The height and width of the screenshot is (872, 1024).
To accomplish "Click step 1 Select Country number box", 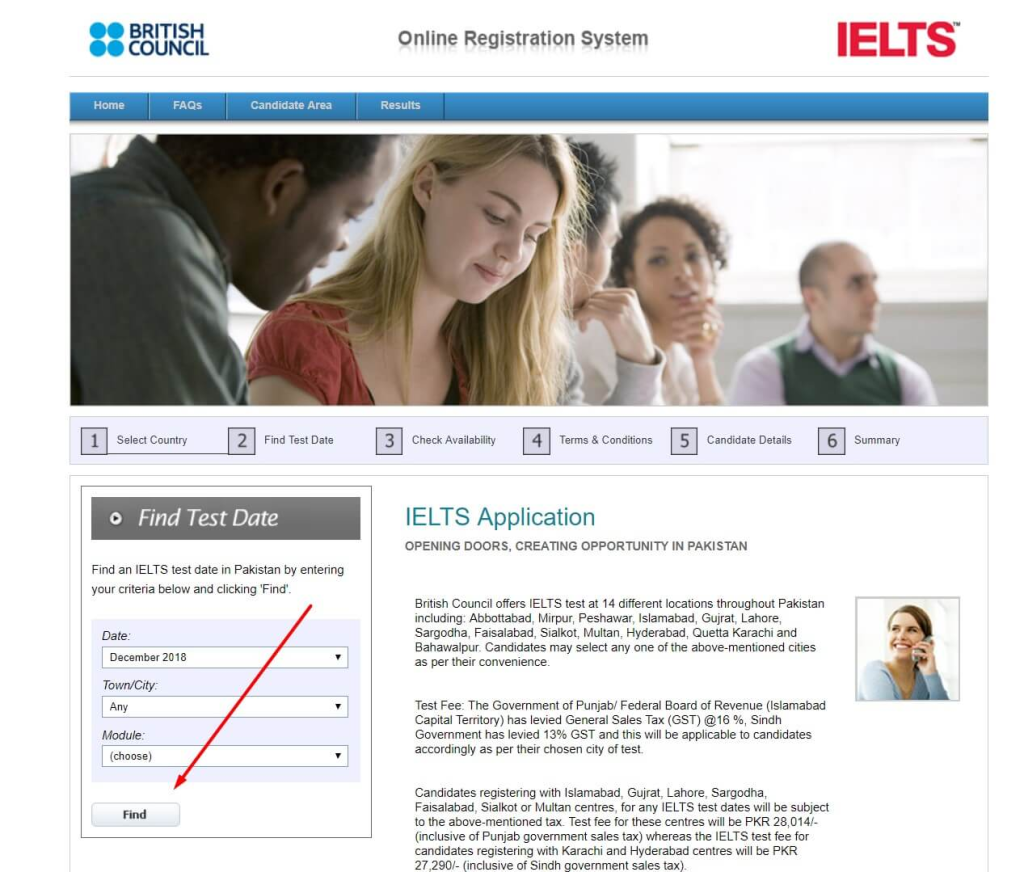I will coord(94,441).
